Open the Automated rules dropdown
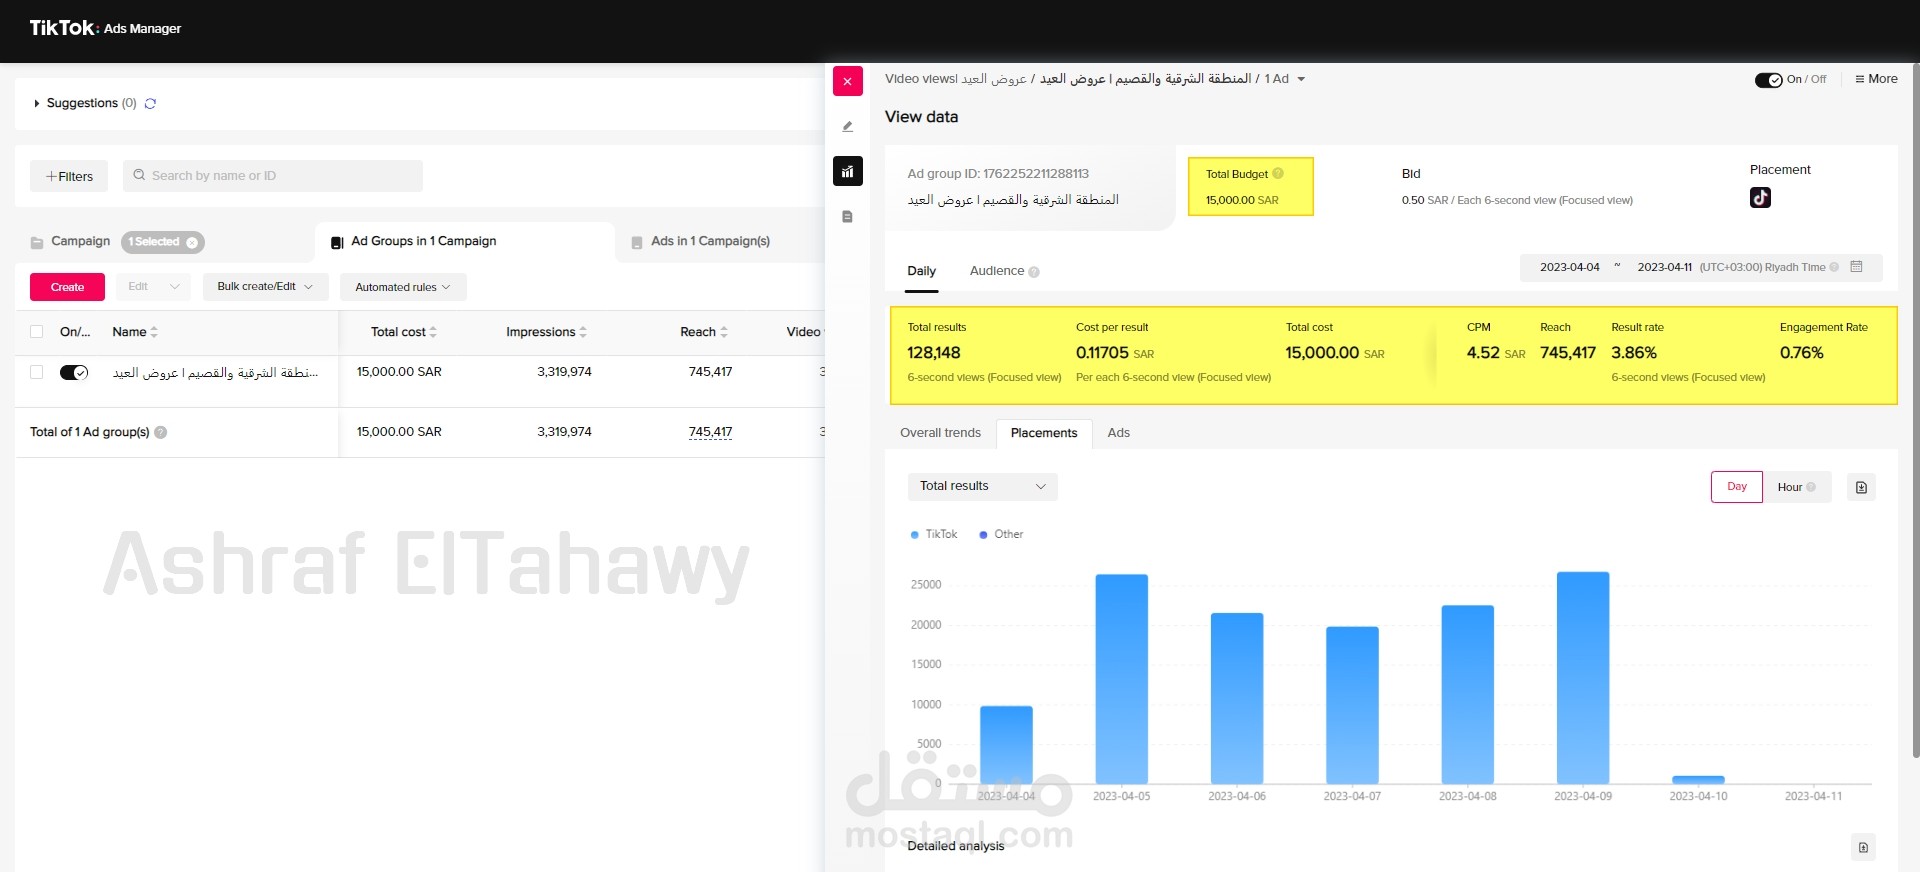The height and width of the screenshot is (872, 1920). (x=403, y=287)
